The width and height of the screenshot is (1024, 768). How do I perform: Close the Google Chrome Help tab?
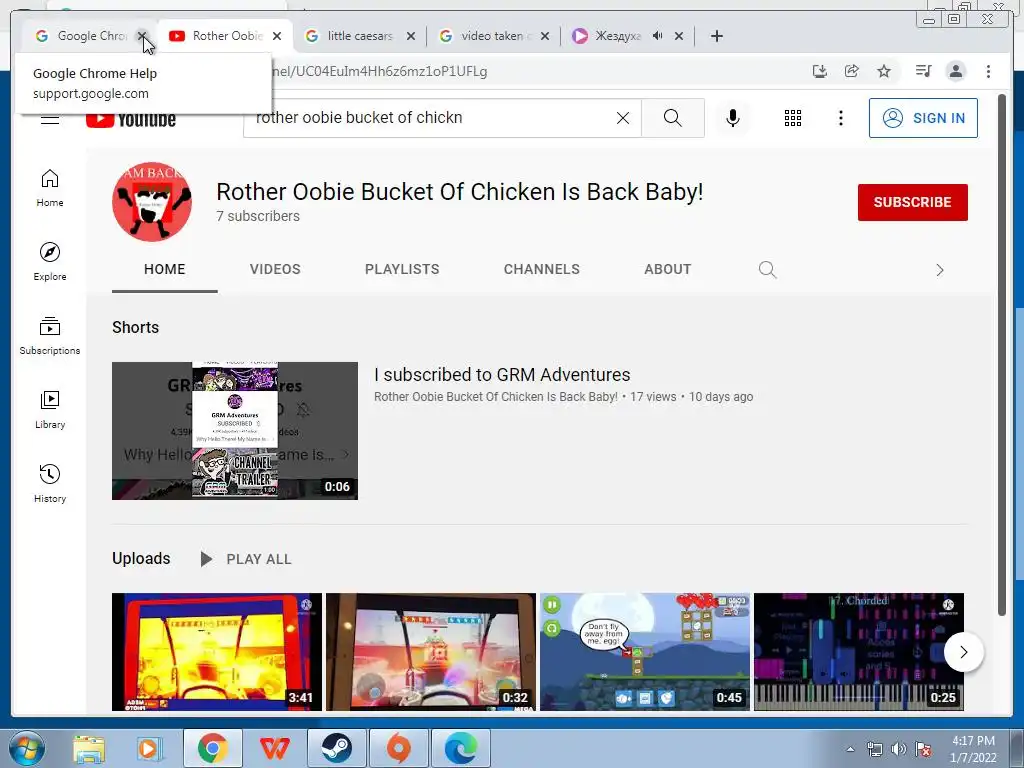(x=142, y=36)
